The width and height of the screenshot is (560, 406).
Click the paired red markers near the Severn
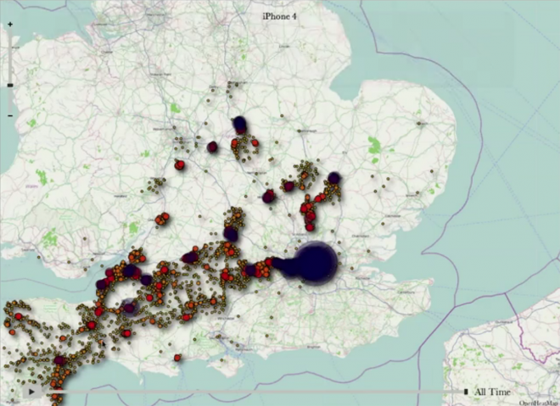[162, 219]
